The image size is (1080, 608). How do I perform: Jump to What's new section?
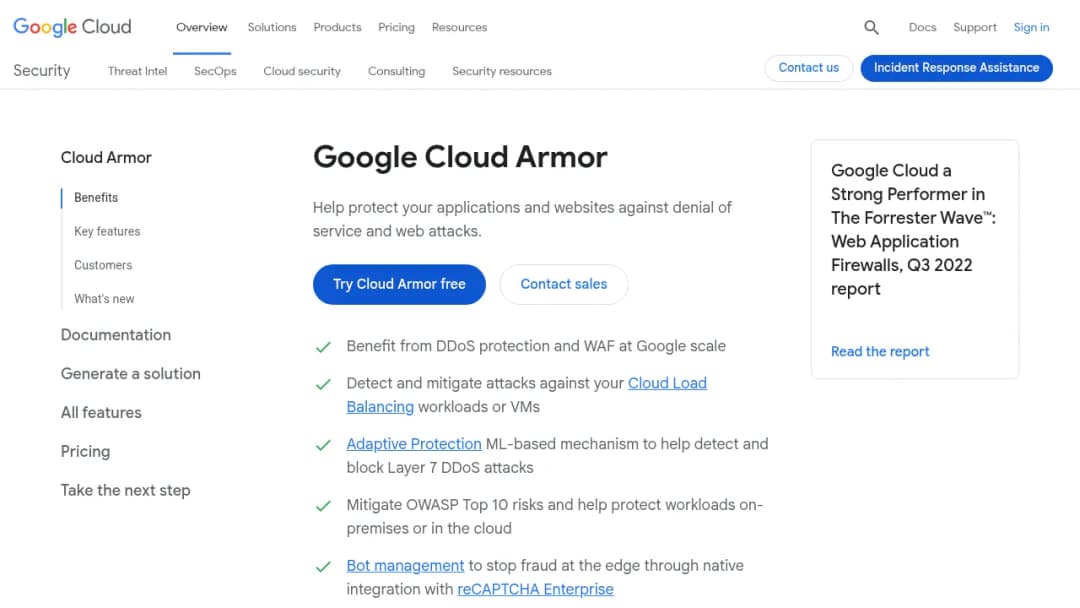pyautogui.click(x=104, y=299)
